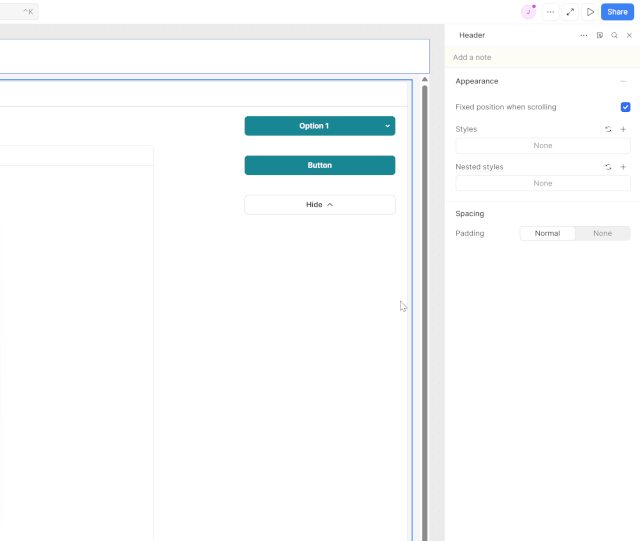Click the Padding label
The image size is (640, 541).
(x=470, y=234)
